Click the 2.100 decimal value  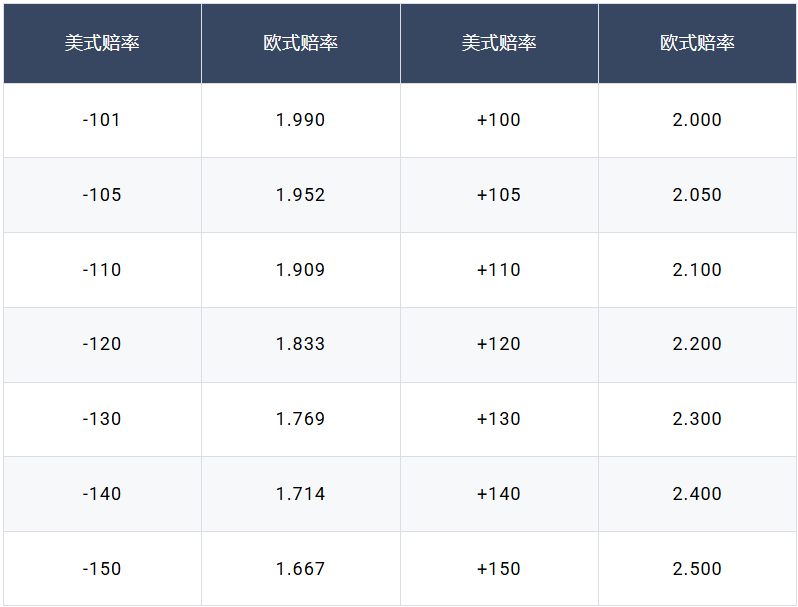[x=697, y=270]
